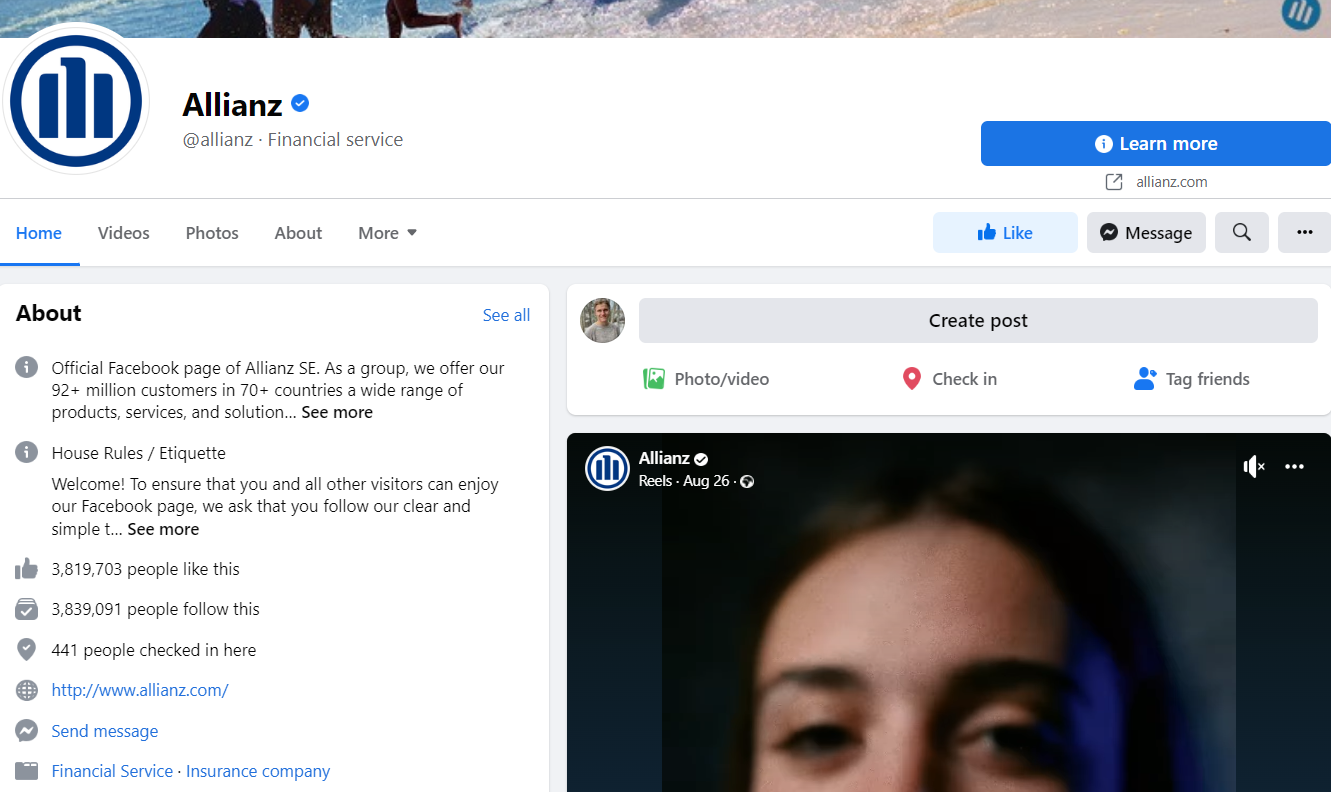Click the external link icon beside allianz.com
Screen dimensions: 1331x792
(x=1113, y=181)
